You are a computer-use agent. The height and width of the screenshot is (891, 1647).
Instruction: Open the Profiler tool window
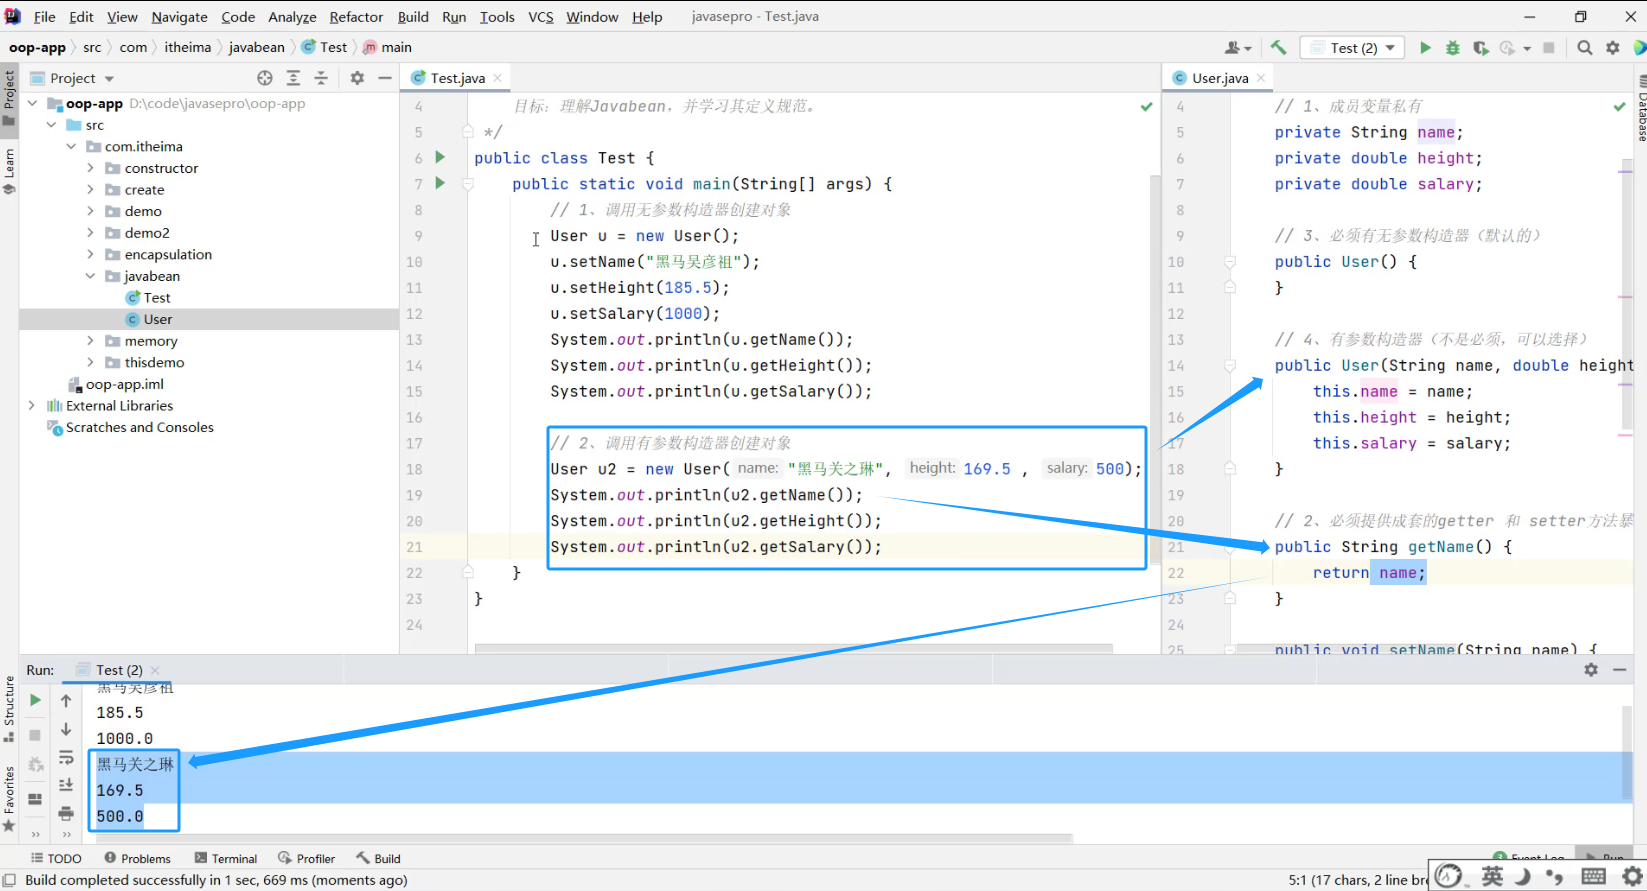tap(306, 858)
